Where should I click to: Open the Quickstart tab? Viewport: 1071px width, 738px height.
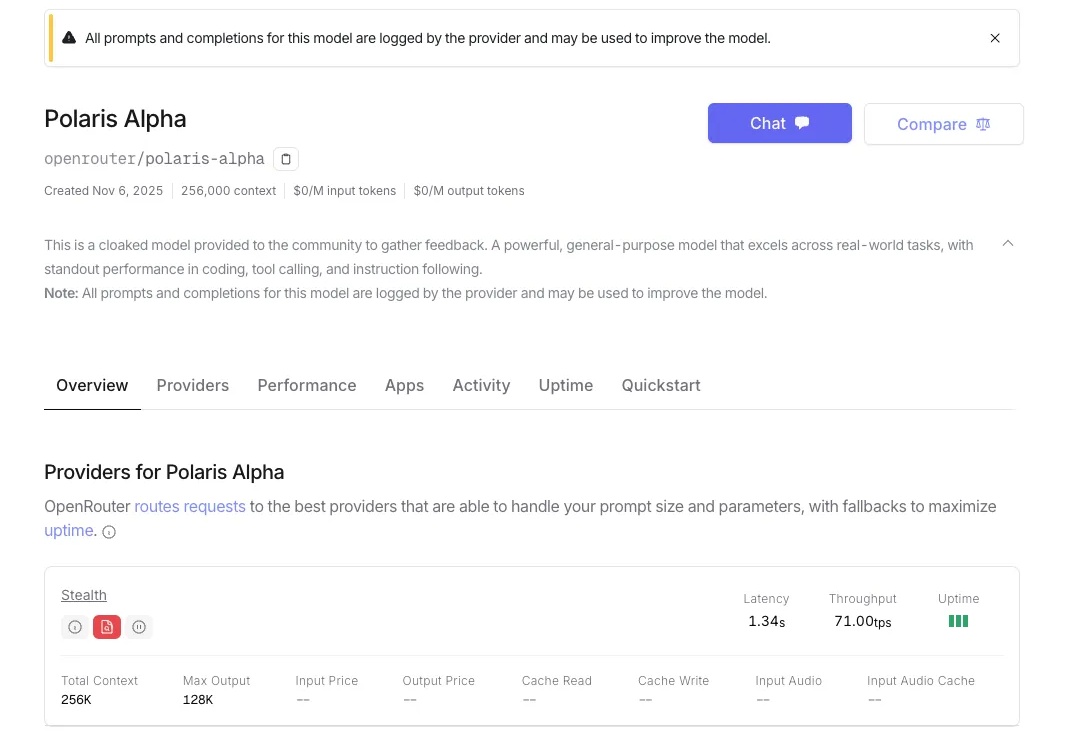pyautogui.click(x=661, y=386)
